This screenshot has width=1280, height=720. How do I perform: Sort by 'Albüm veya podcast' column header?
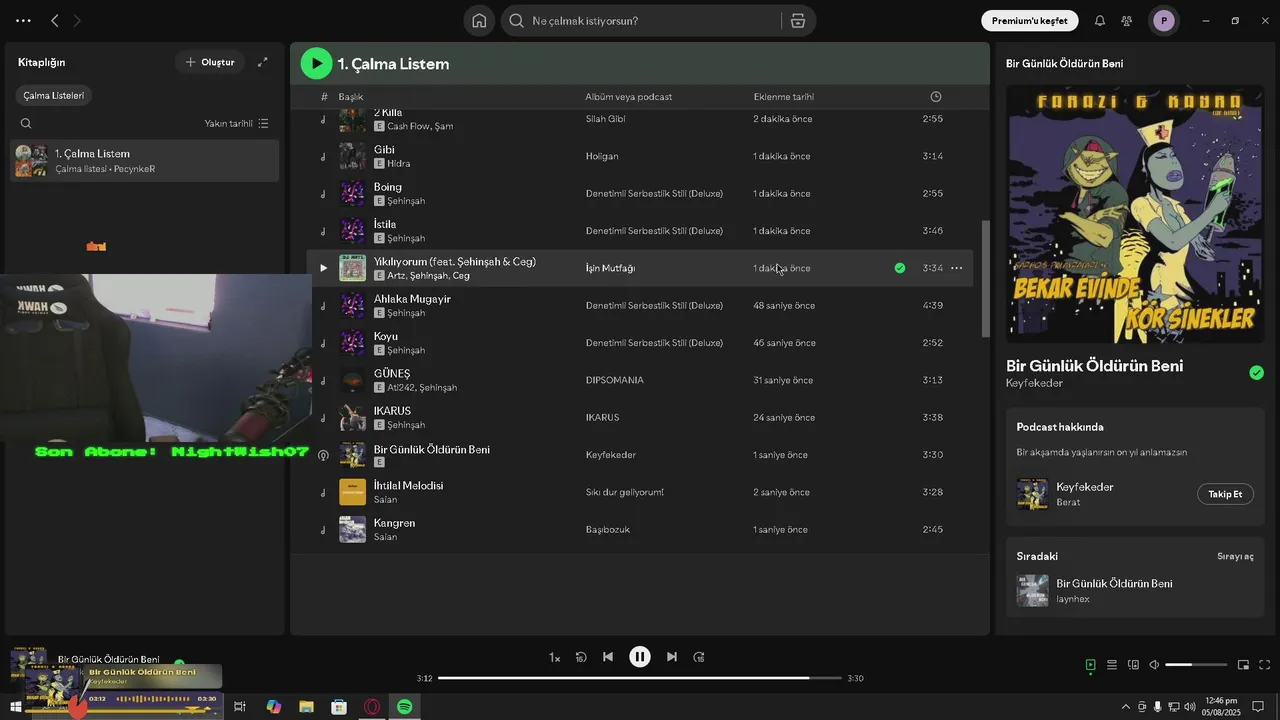point(629,97)
